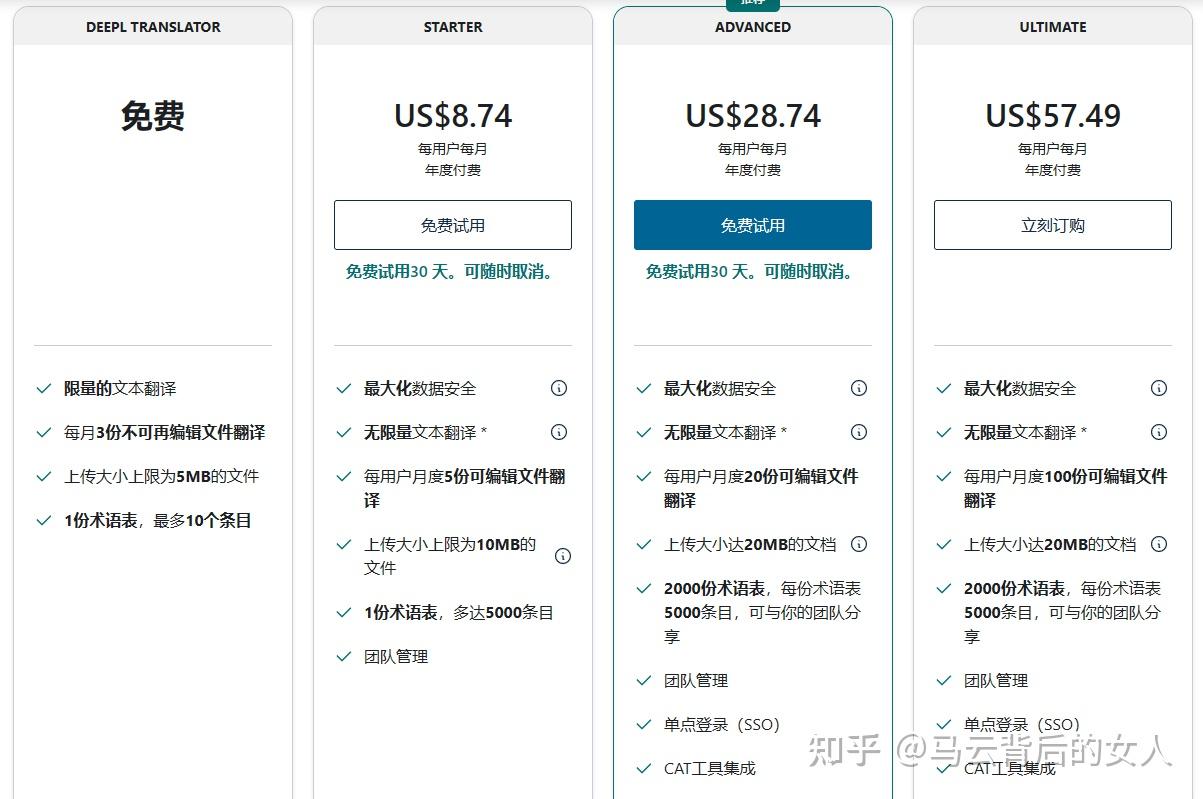Click Ultimate's 2000份术语表 feature text

[x=1063, y=612]
